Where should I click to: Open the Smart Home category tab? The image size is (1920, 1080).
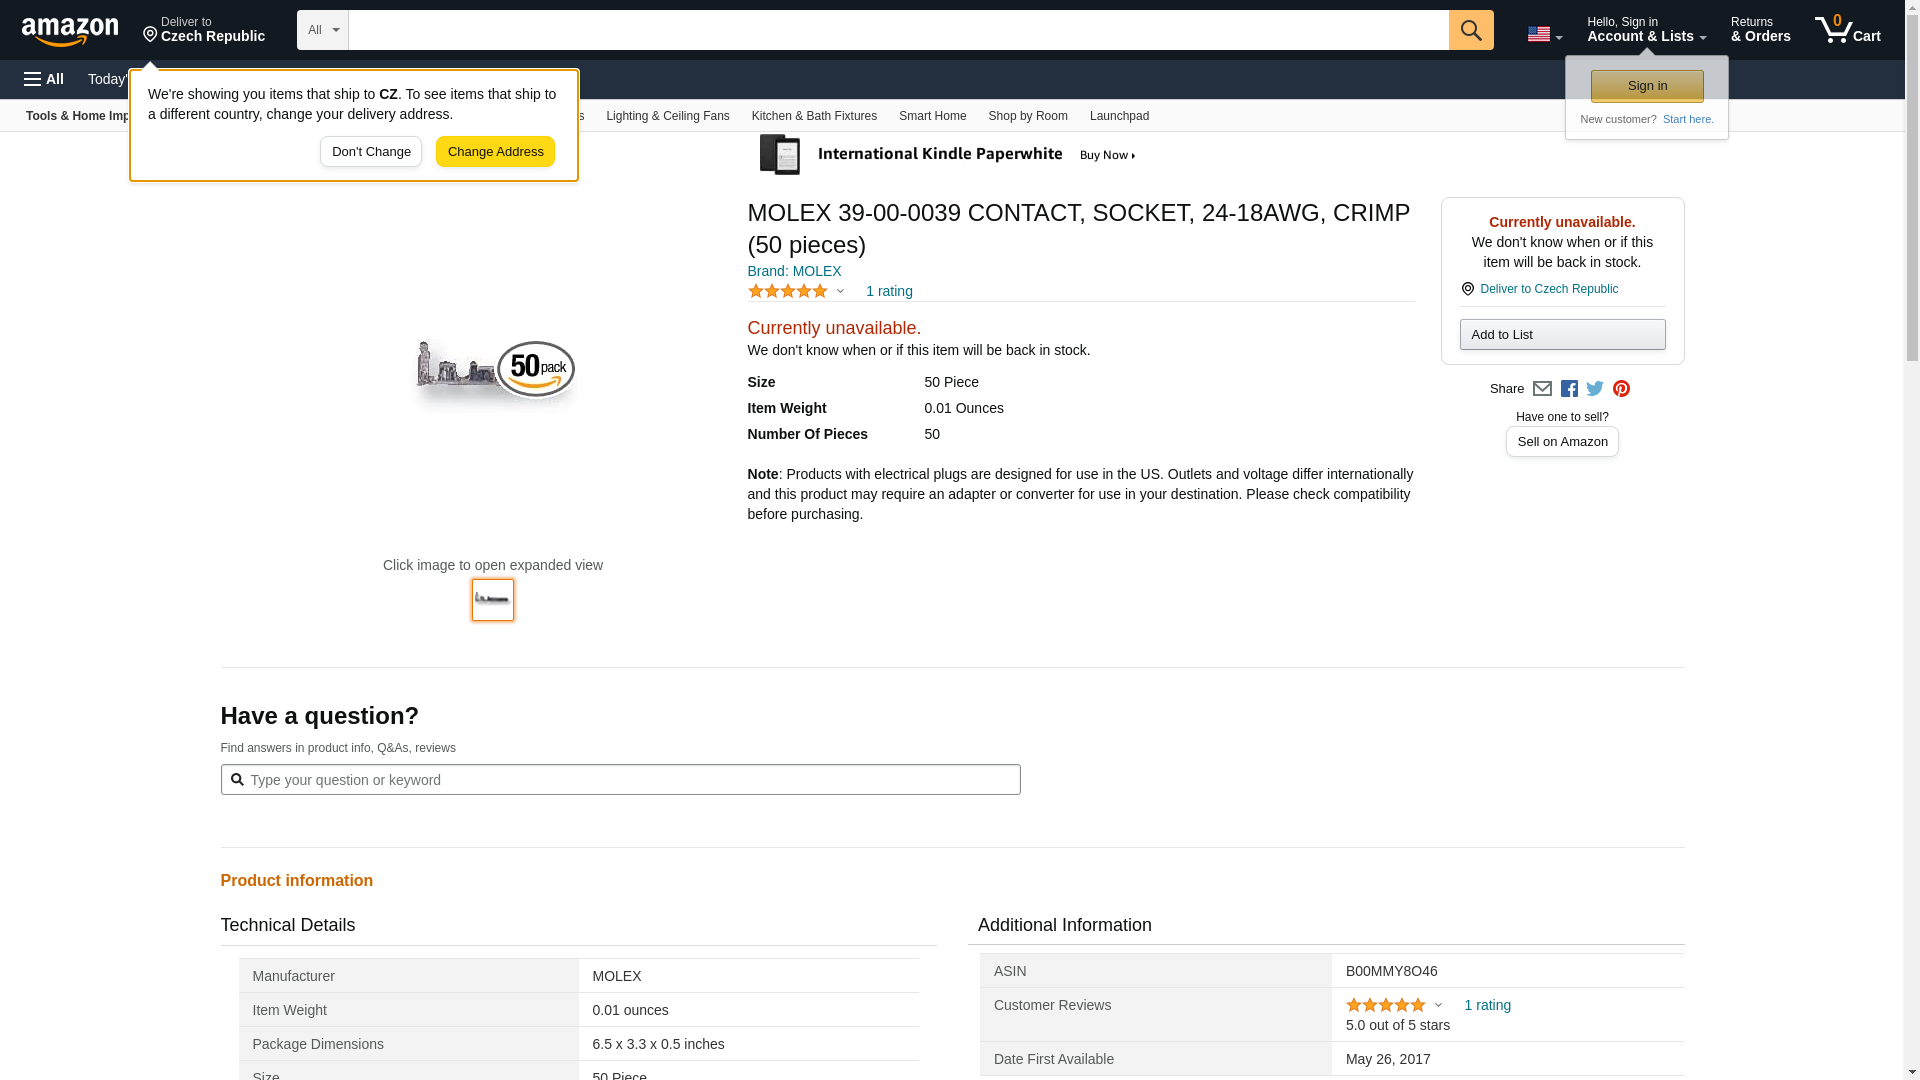932,116
